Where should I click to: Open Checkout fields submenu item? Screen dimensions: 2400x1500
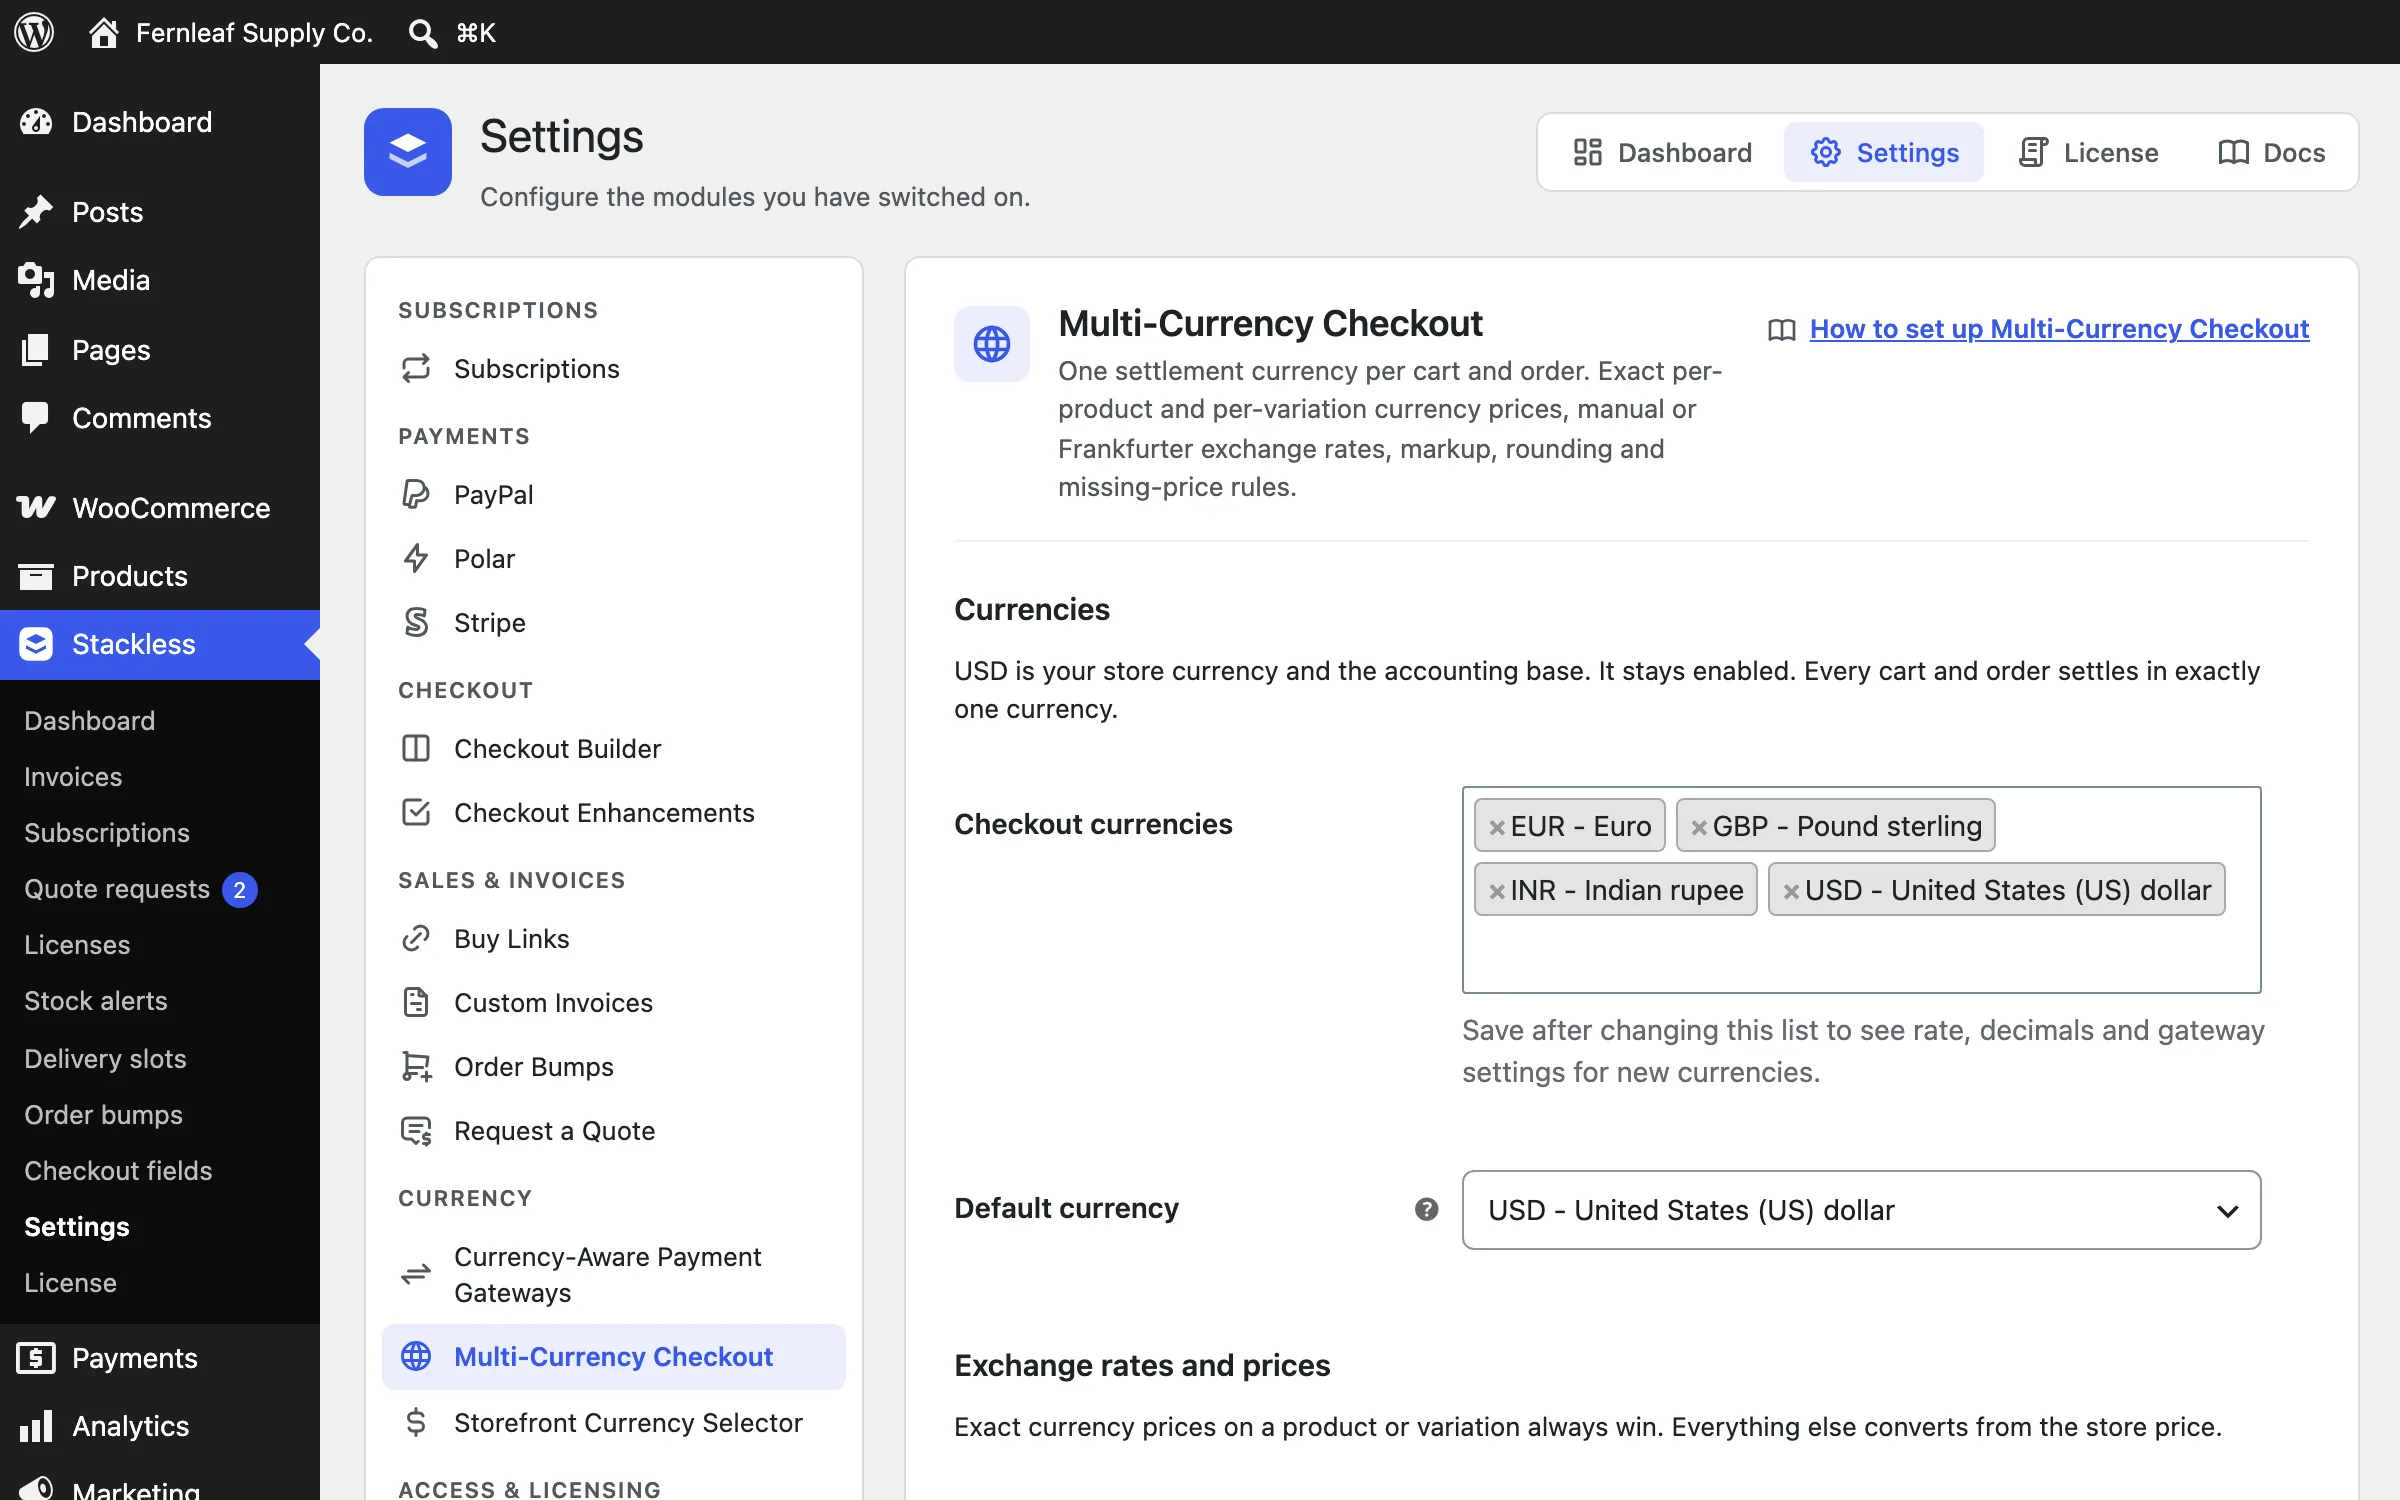click(x=118, y=1170)
